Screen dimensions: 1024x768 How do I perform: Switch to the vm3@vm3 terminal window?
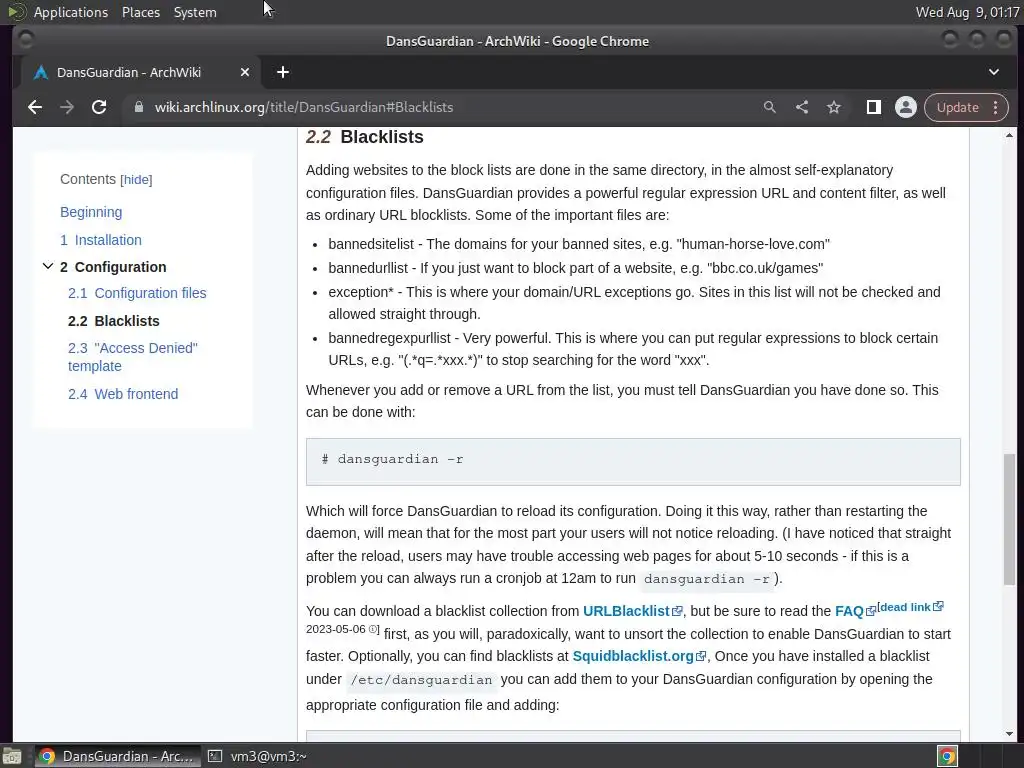pos(257,756)
